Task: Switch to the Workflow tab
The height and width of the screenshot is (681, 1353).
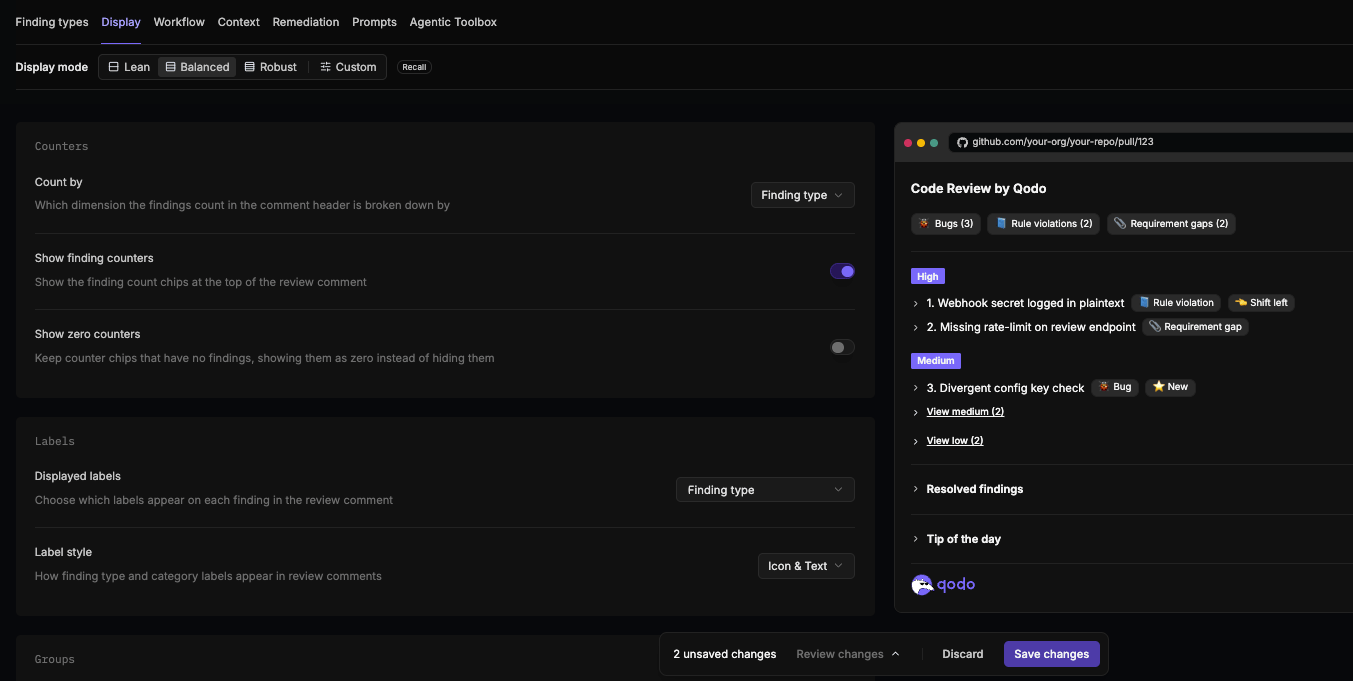Action: pos(179,22)
